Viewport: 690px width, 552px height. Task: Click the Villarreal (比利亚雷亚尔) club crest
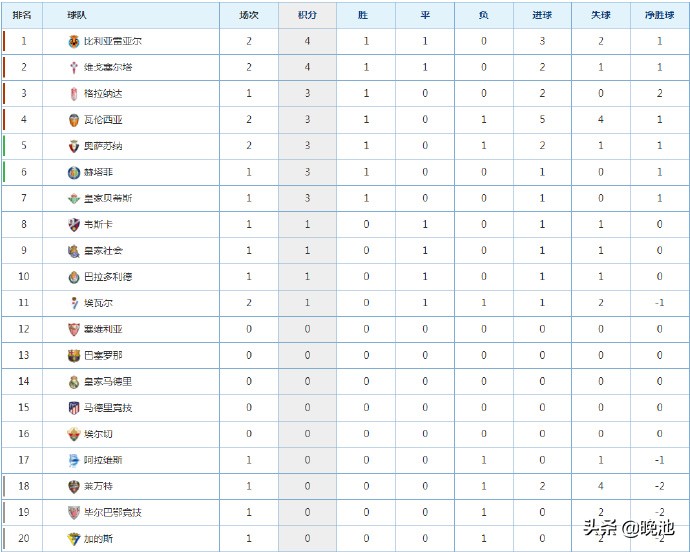(74, 41)
